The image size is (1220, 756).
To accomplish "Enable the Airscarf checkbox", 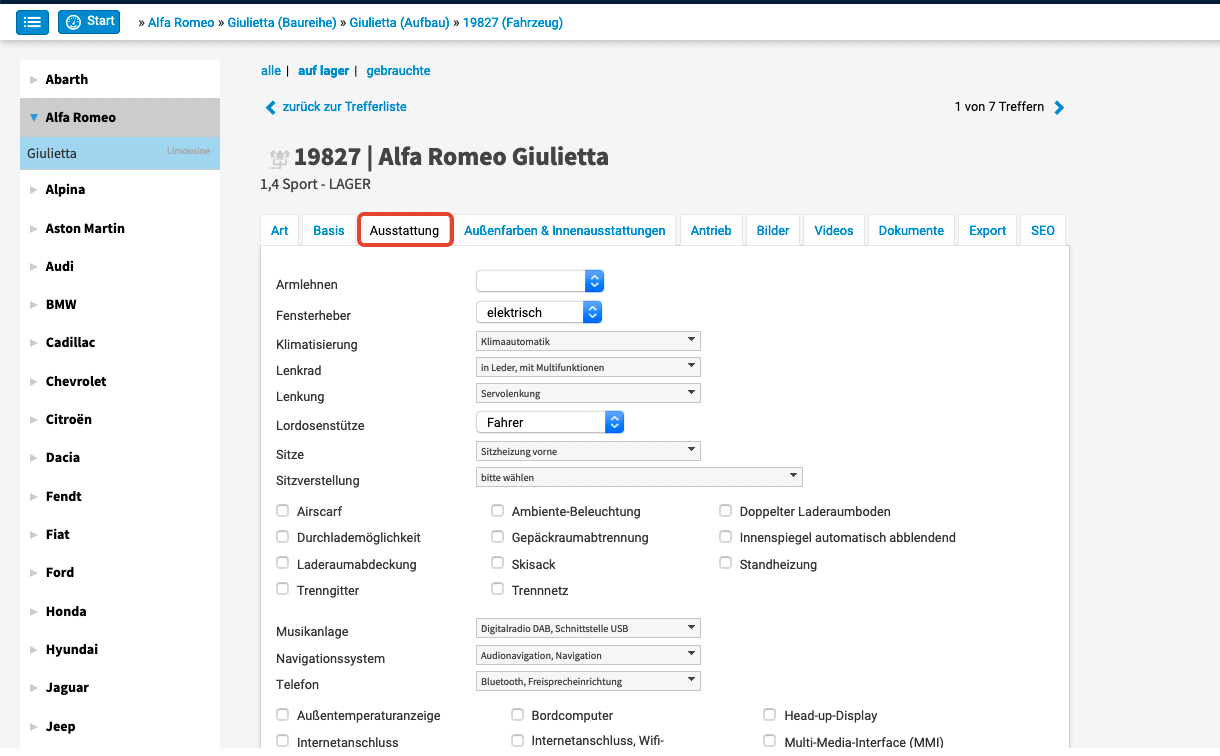I will pyautogui.click(x=283, y=511).
